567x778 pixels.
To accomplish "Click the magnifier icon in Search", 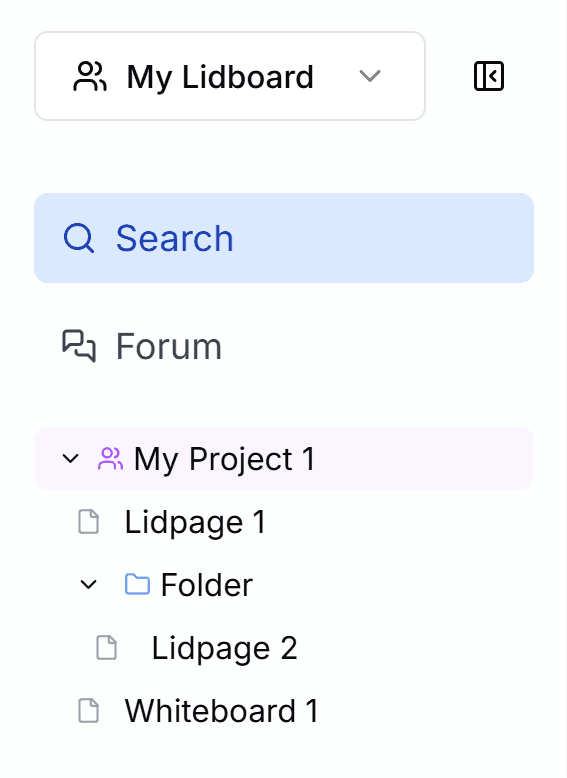I will [x=79, y=238].
